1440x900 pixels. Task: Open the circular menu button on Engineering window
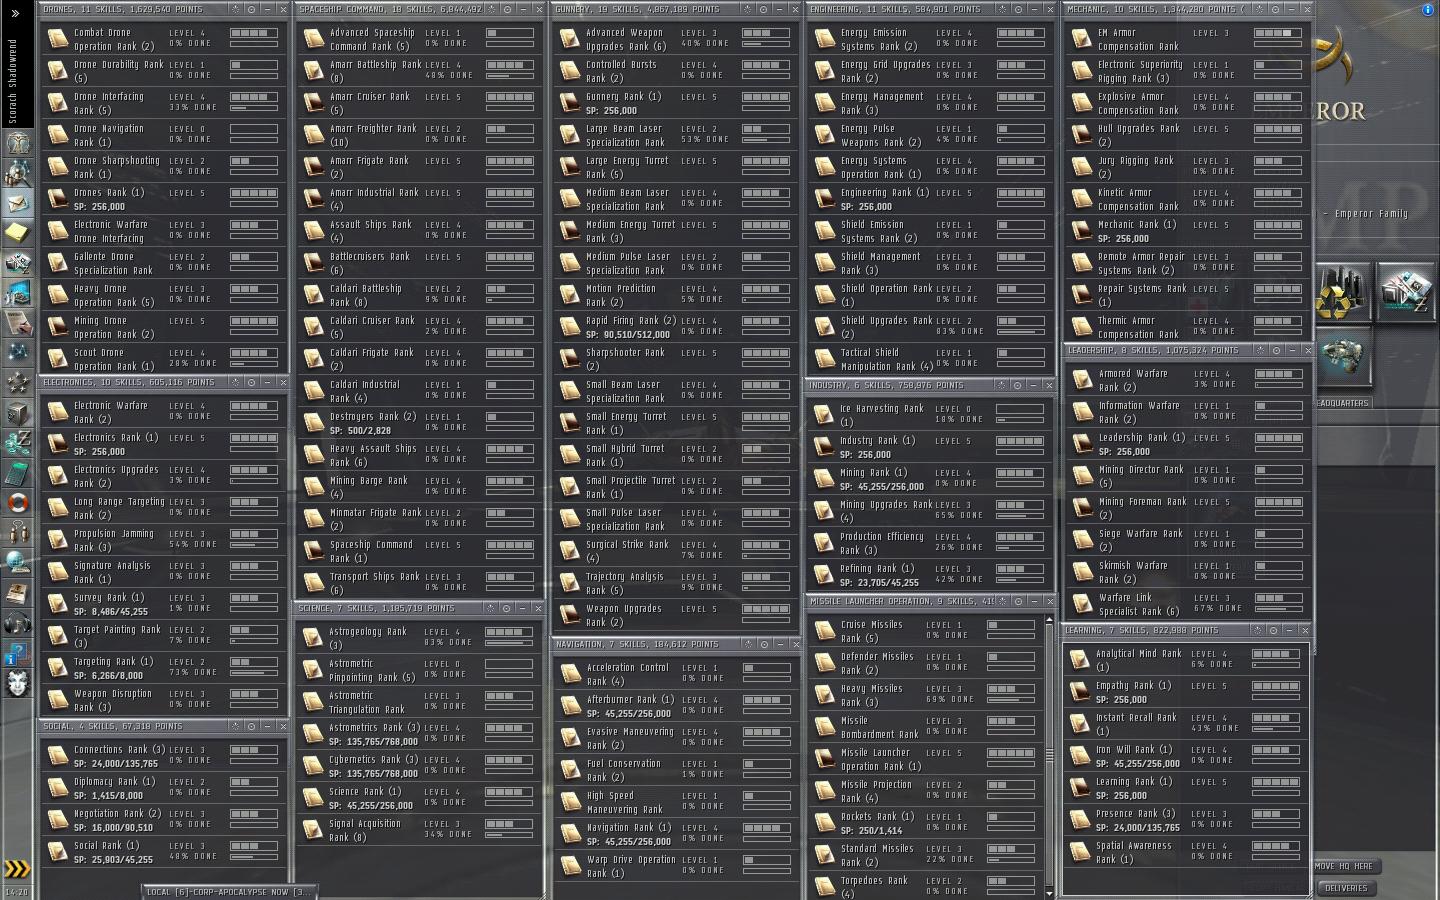[1019, 9]
